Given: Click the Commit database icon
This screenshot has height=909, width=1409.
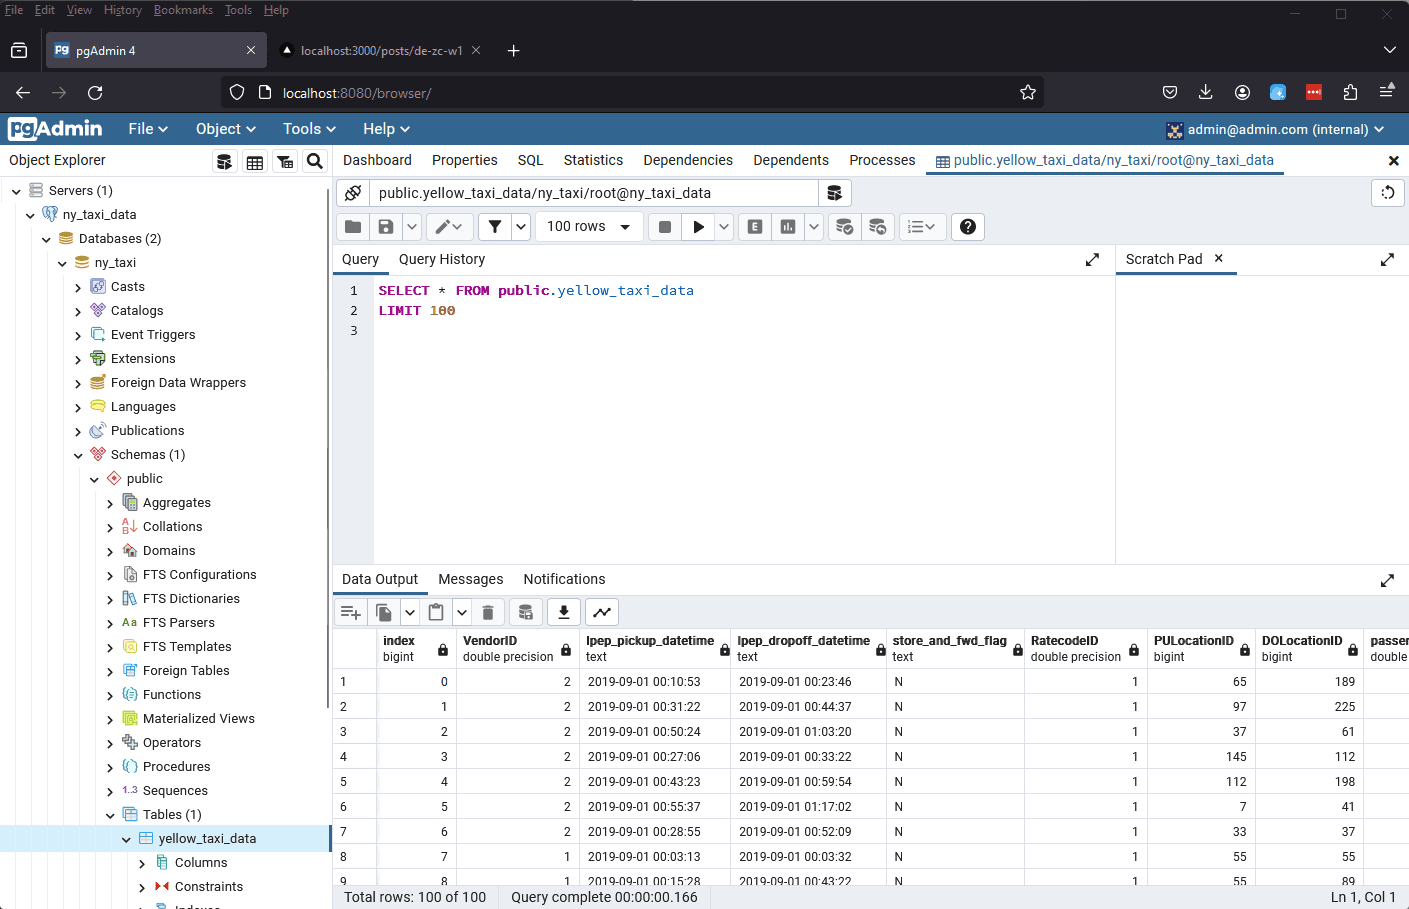Looking at the screenshot, I should pos(845,227).
